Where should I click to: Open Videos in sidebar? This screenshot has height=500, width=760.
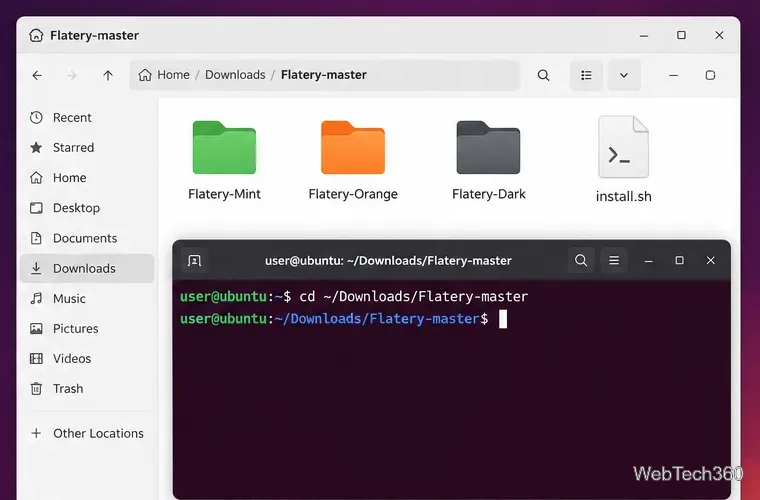[87, 359]
